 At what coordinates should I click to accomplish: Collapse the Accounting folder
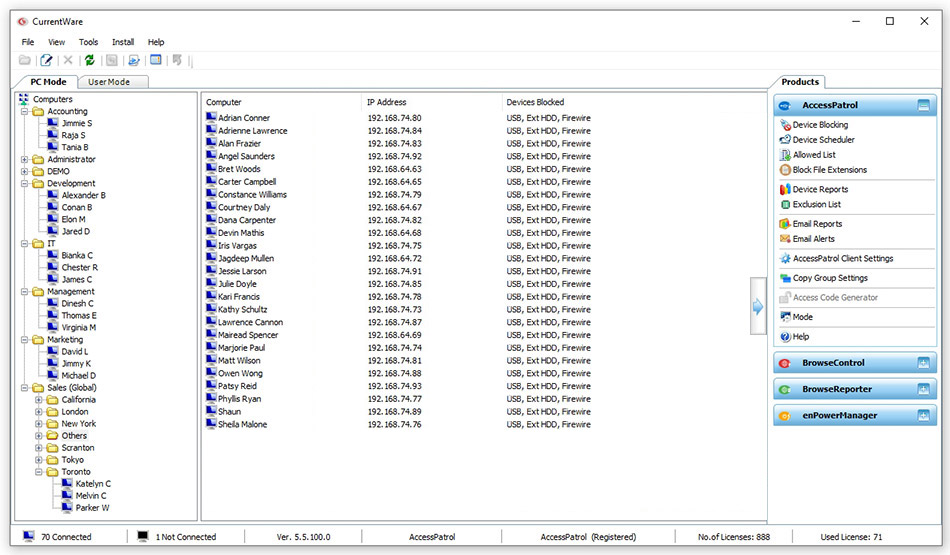pos(24,111)
